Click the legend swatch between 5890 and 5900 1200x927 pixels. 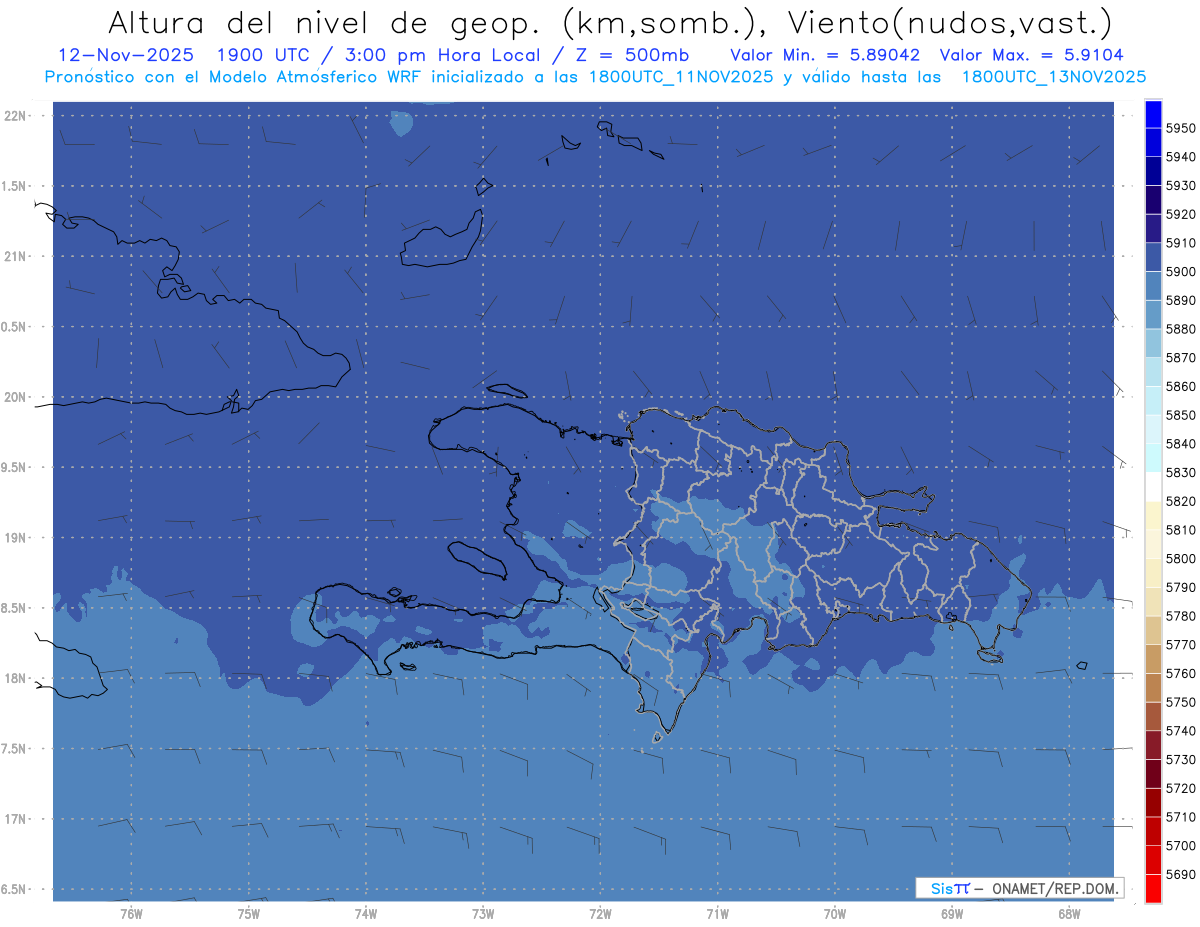[x=1153, y=286]
